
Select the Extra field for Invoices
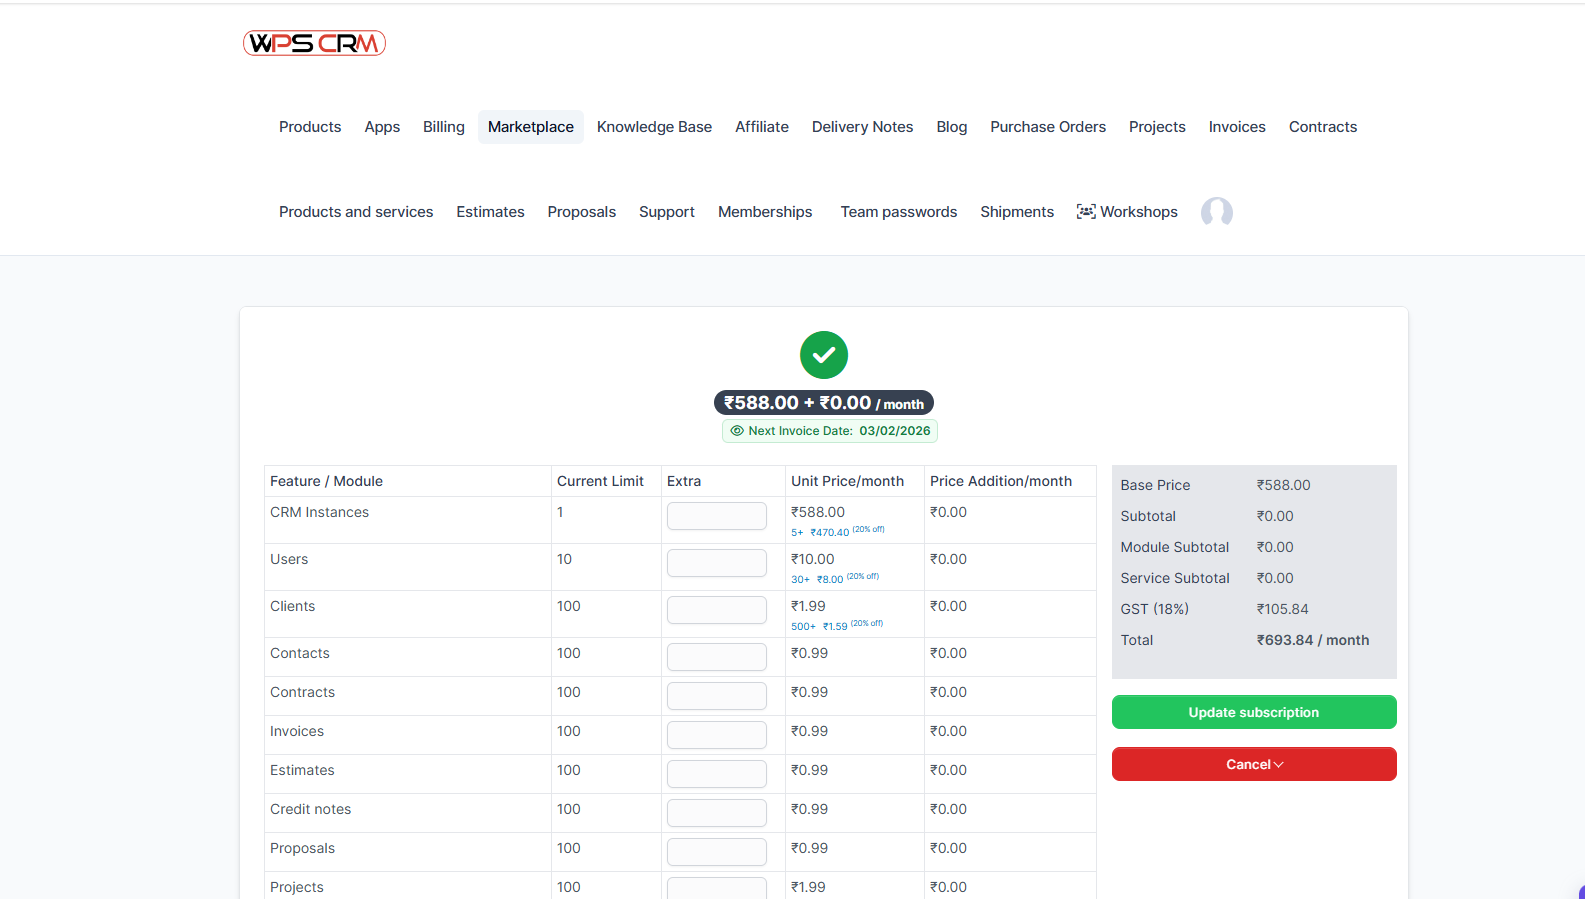point(716,735)
